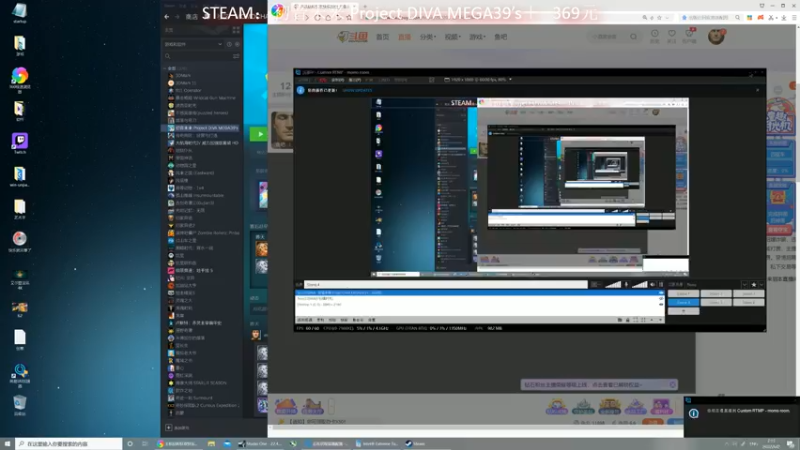Image resolution: width=800 pixels, height=450 pixels.
Task: Open the Store tab in Steam
Action: coord(191,17)
